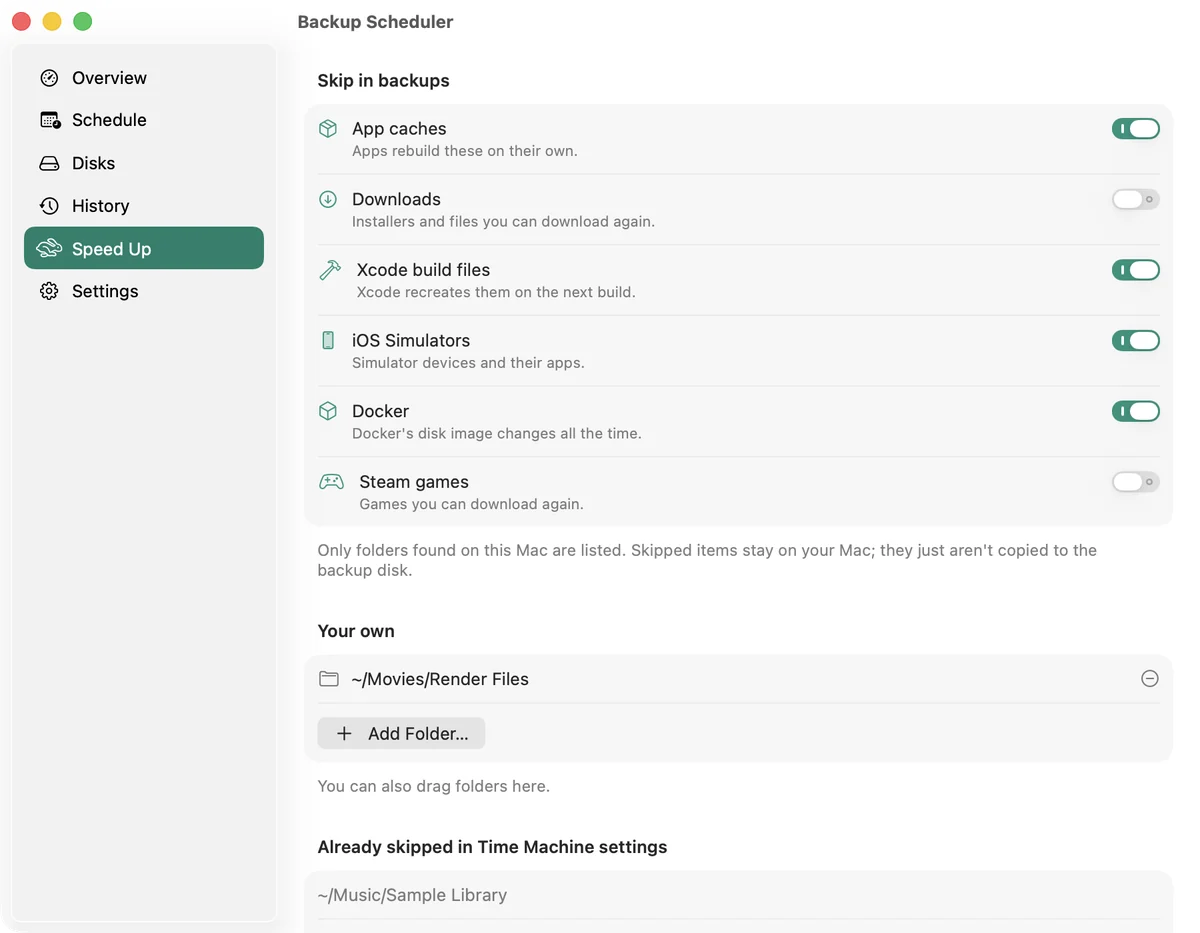Click the History clock icon

coord(49,206)
